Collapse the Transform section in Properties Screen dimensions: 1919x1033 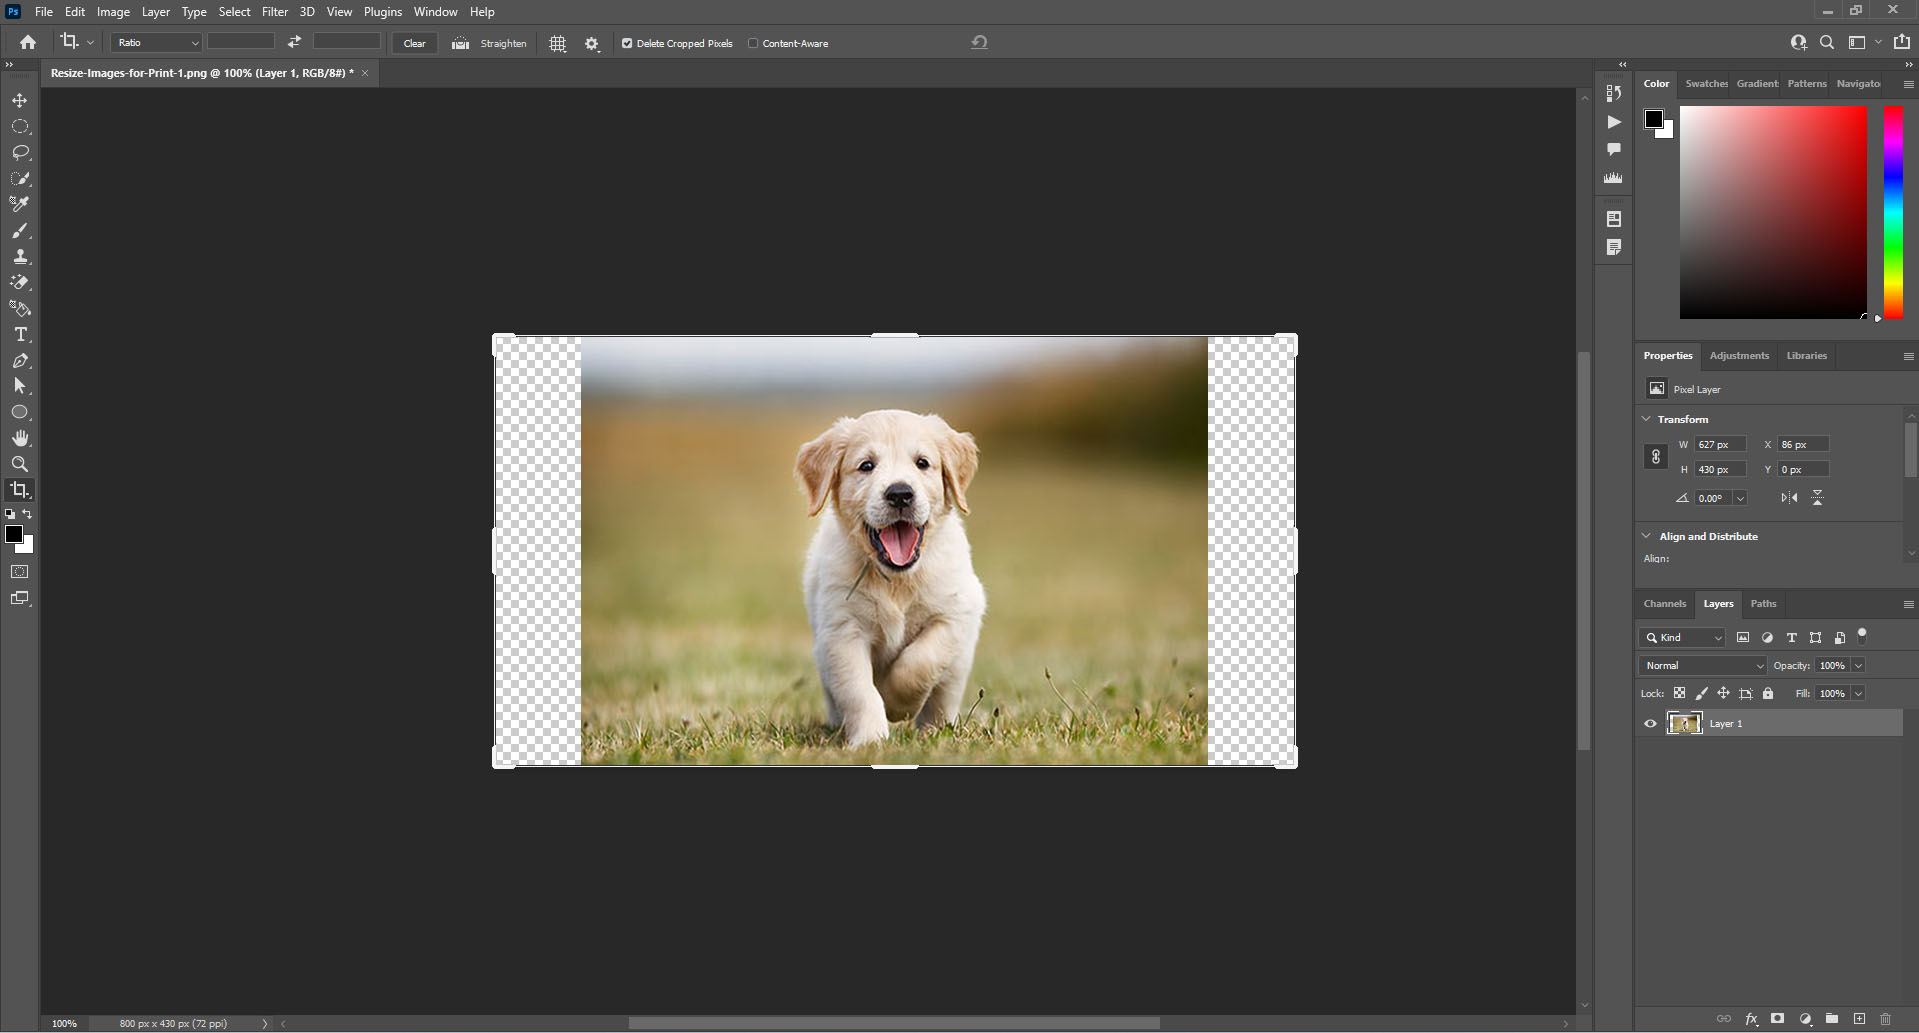[x=1647, y=419]
